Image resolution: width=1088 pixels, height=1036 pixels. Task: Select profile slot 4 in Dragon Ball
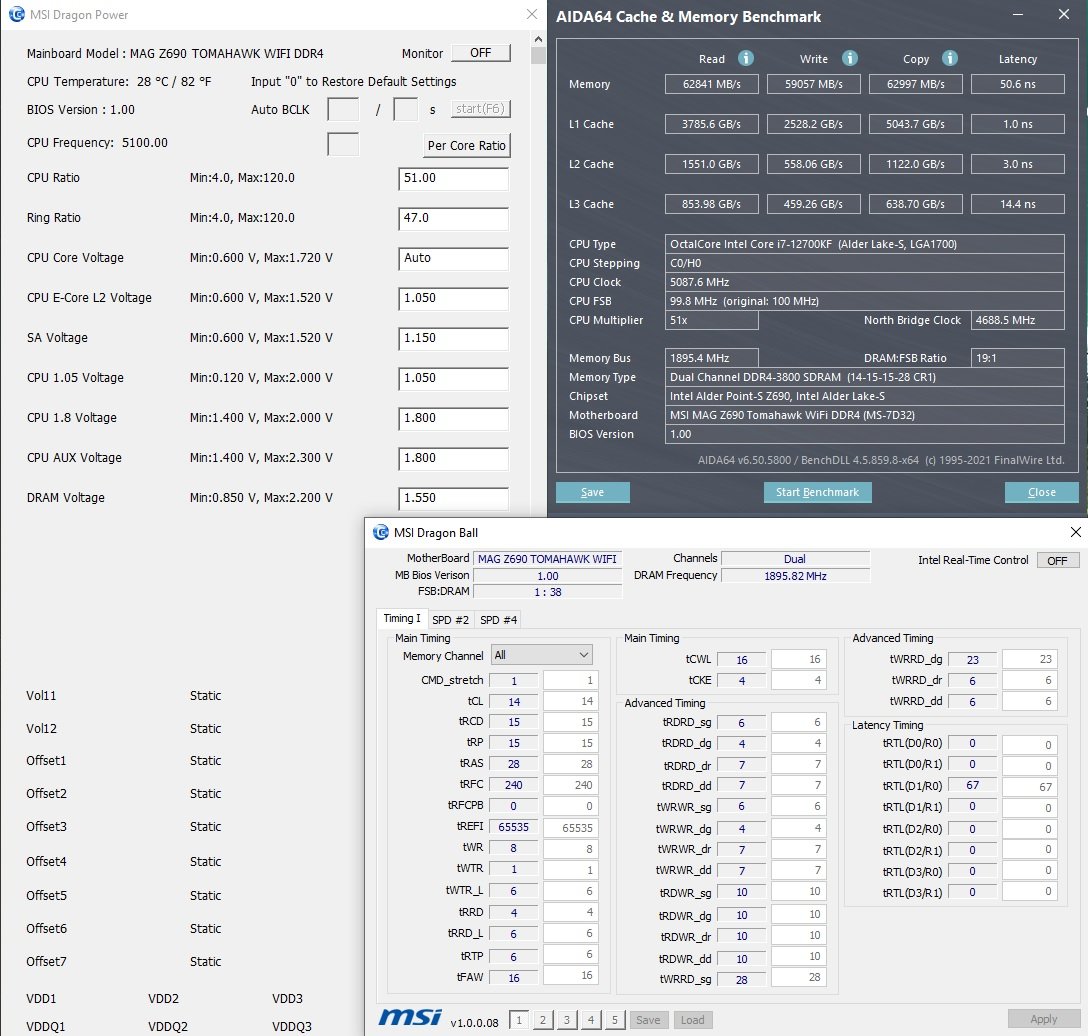point(590,1019)
